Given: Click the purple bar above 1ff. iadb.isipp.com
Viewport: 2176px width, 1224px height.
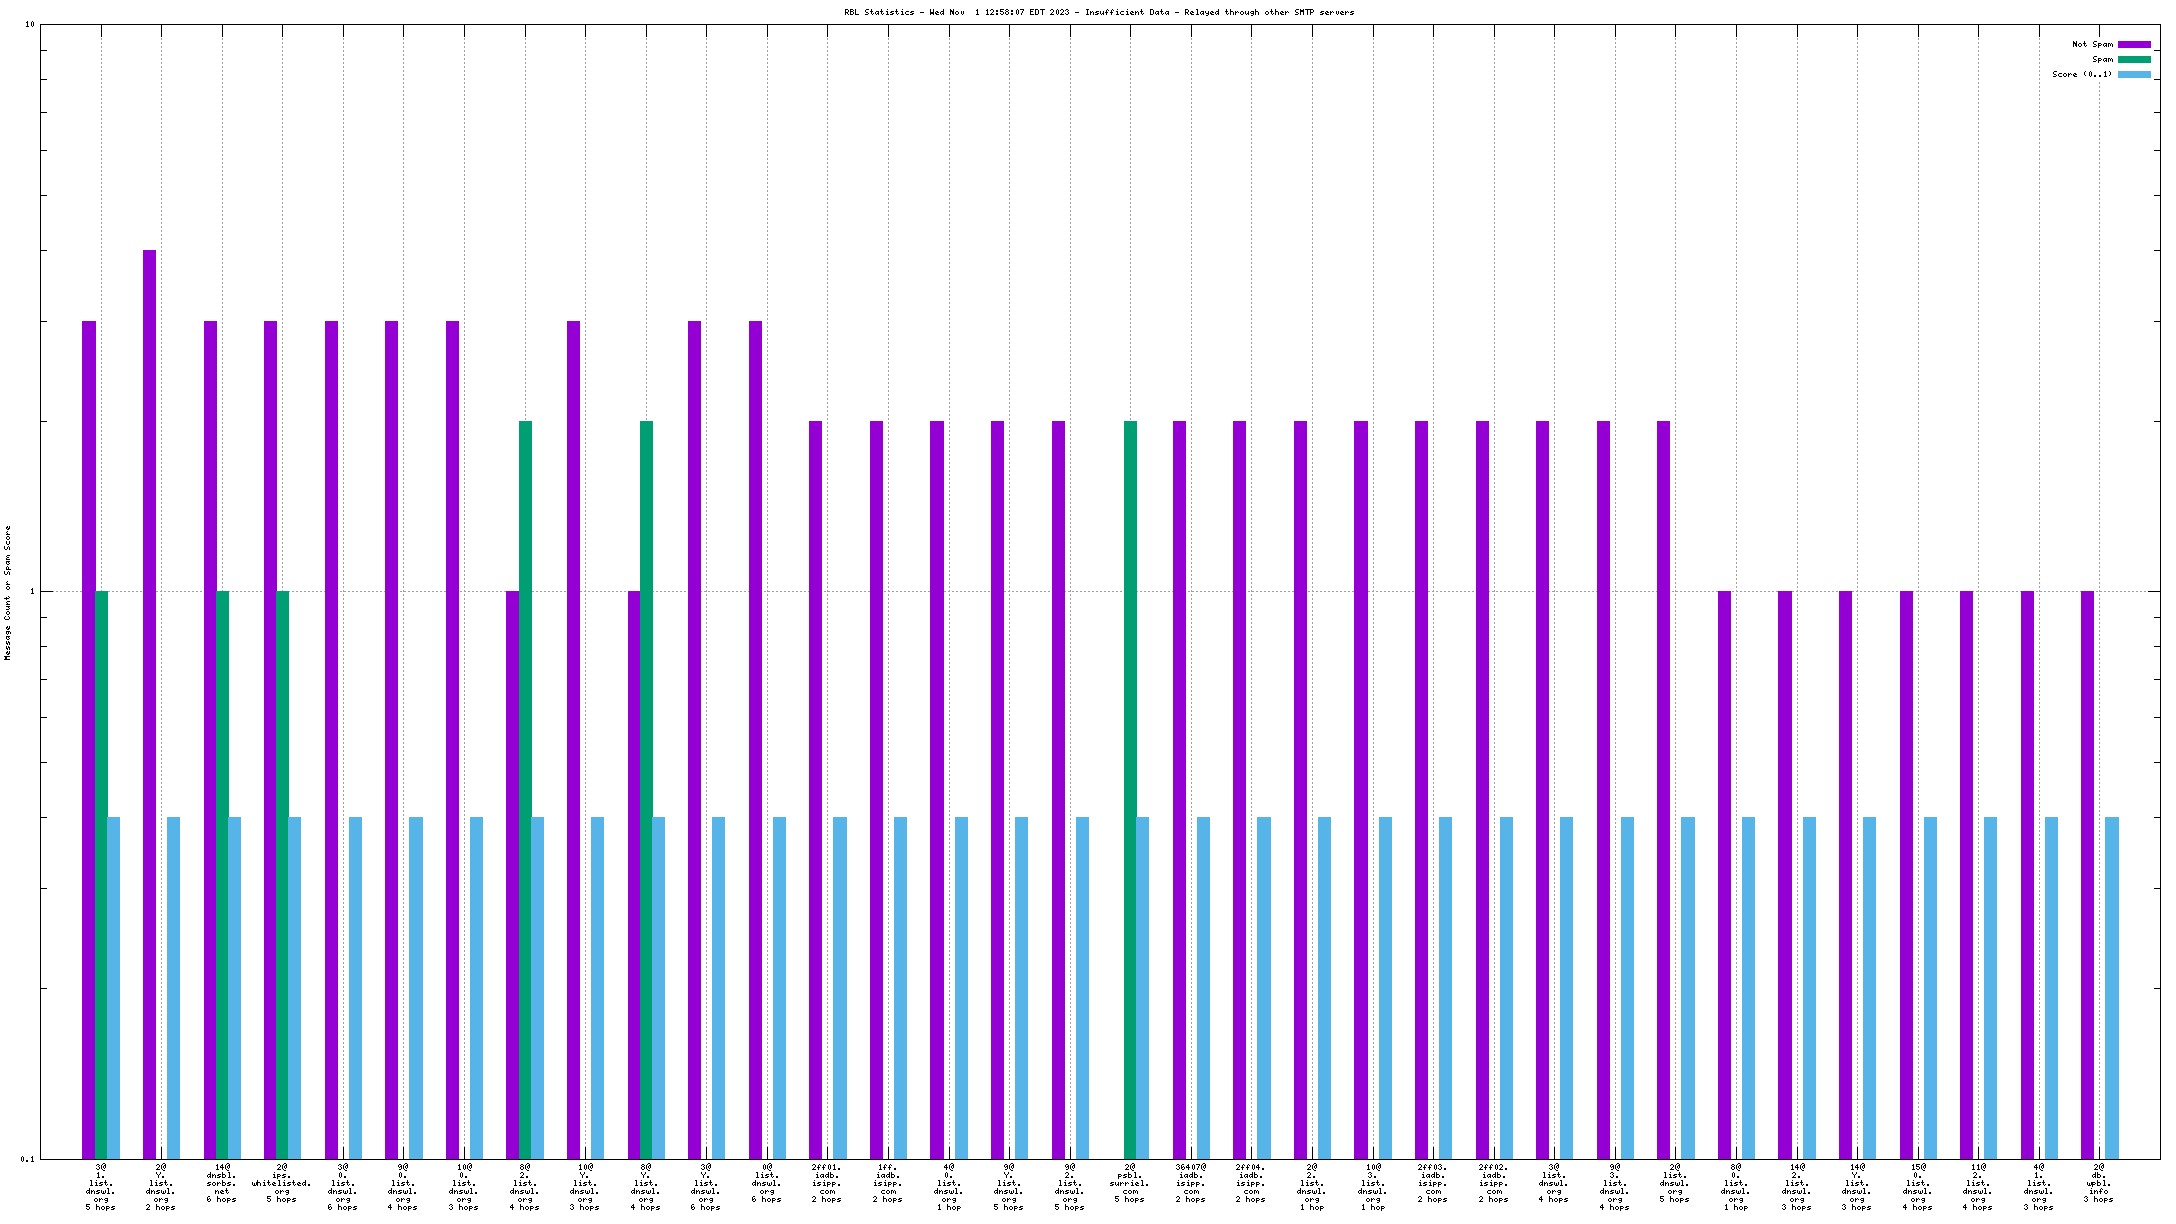Looking at the screenshot, I should point(876,790).
